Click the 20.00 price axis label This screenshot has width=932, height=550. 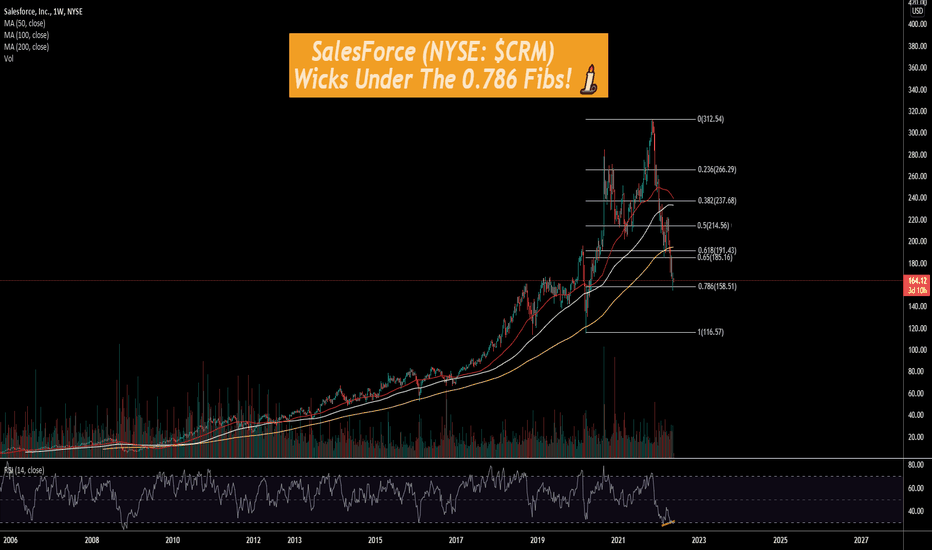(918, 437)
